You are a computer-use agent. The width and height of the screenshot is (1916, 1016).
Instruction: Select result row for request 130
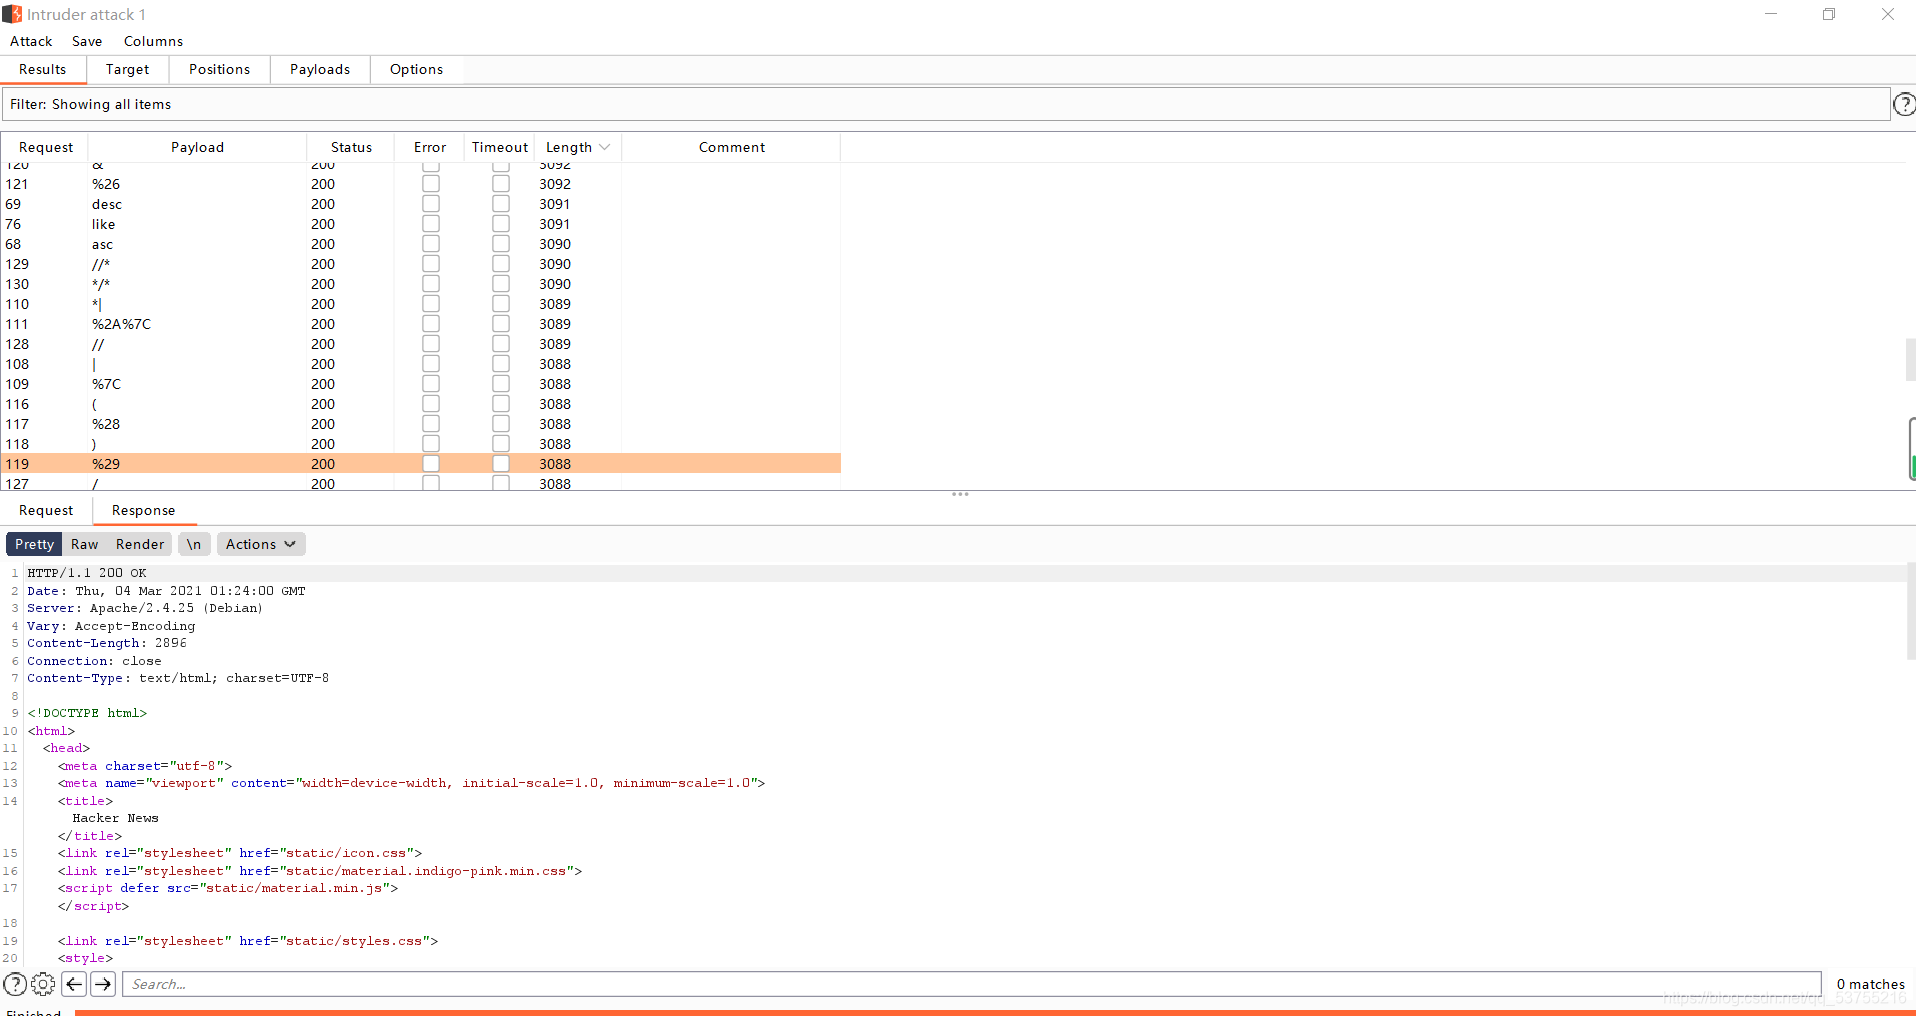(x=421, y=284)
